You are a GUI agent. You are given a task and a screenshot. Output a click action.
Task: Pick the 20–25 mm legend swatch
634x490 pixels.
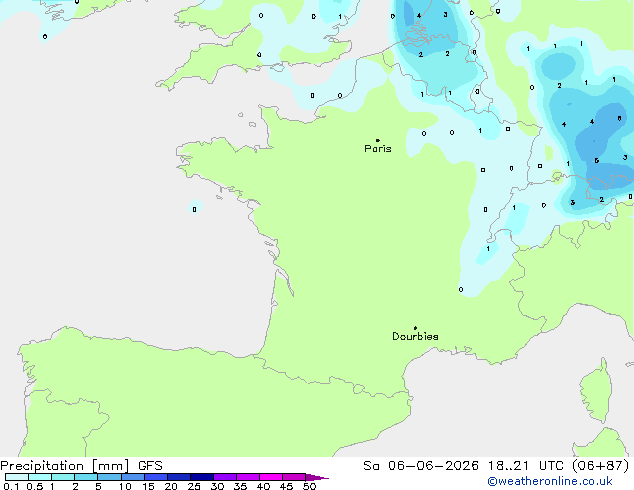click(x=179, y=477)
